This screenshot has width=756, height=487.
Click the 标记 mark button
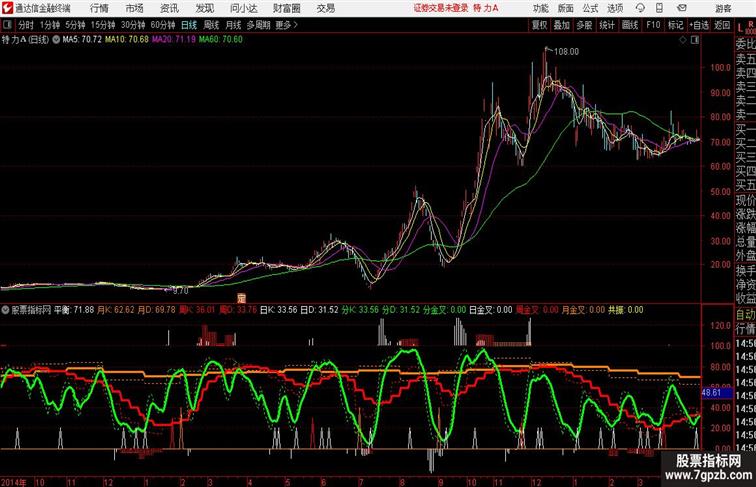[675, 25]
